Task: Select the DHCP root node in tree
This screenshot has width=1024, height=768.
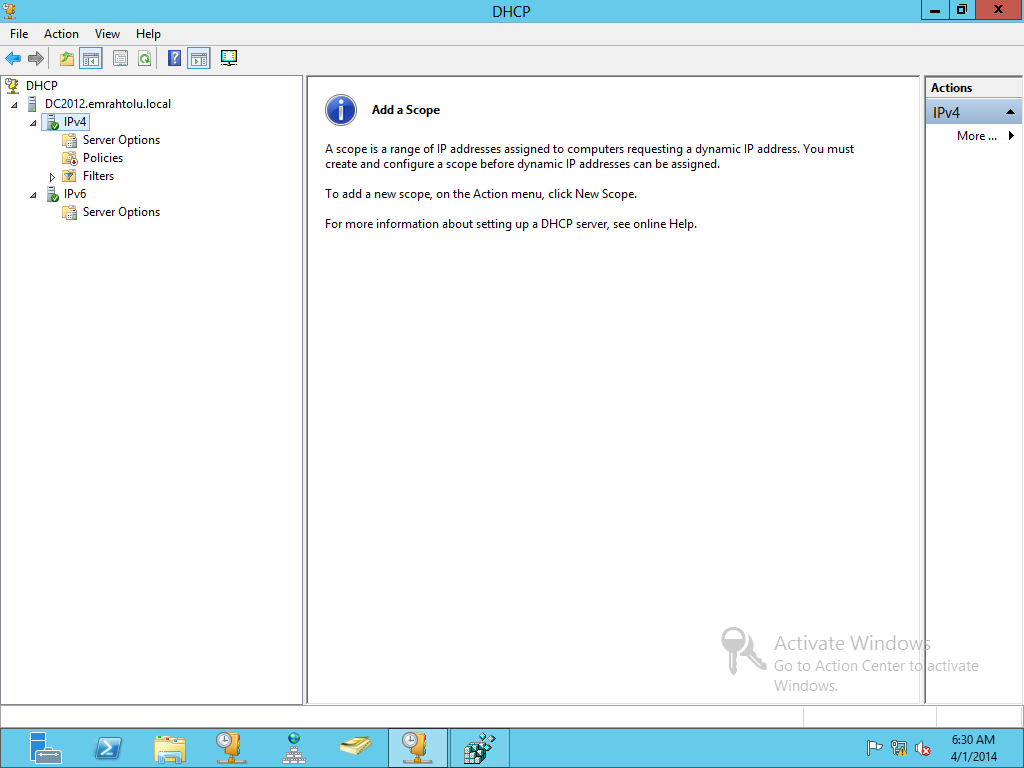Action: [42, 86]
